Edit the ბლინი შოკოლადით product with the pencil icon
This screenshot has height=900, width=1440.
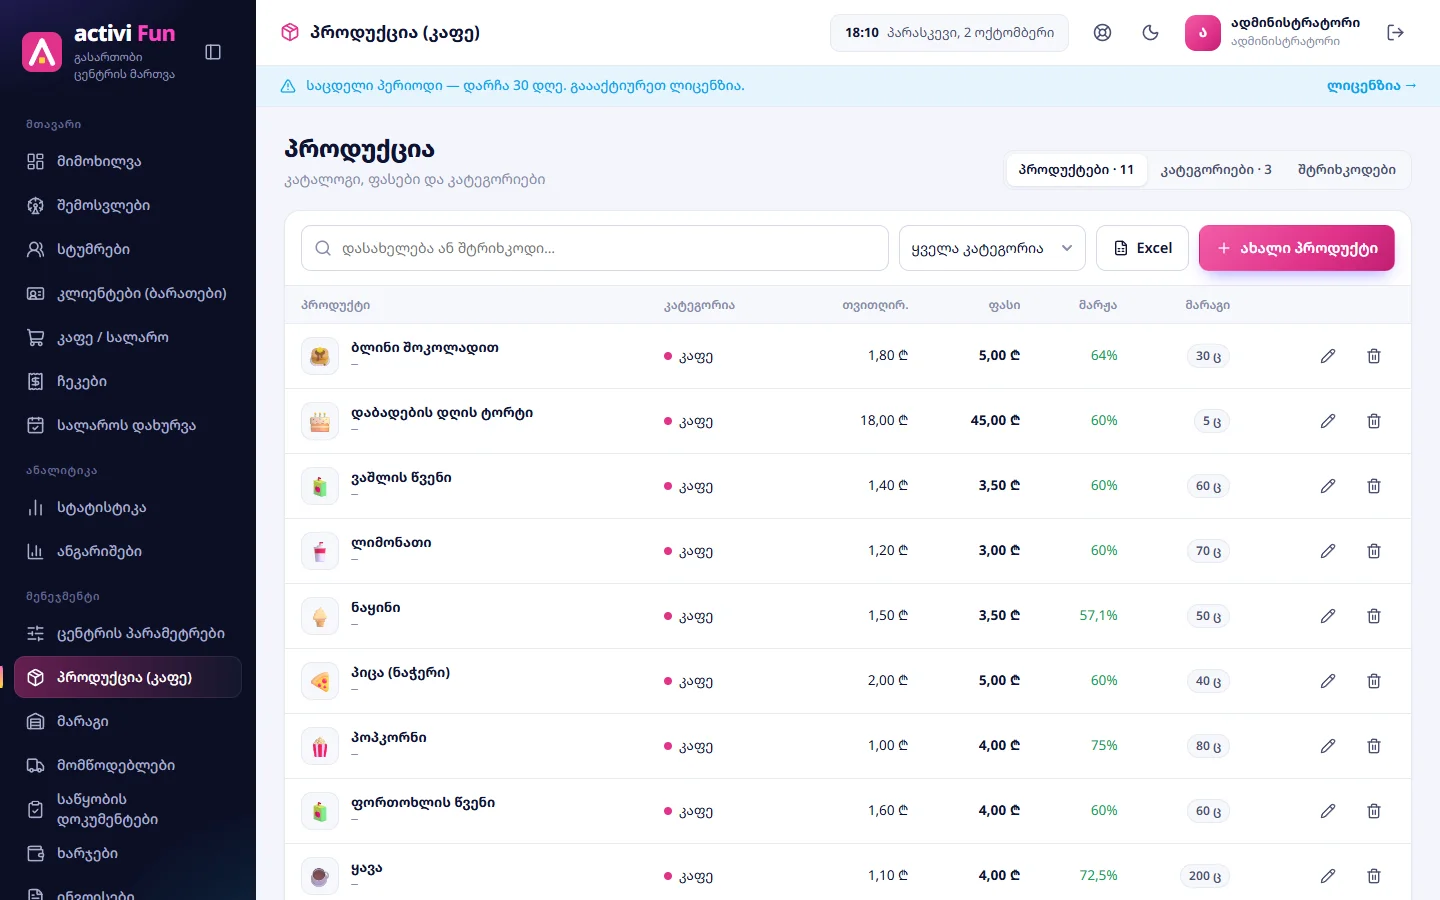tap(1328, 356)
